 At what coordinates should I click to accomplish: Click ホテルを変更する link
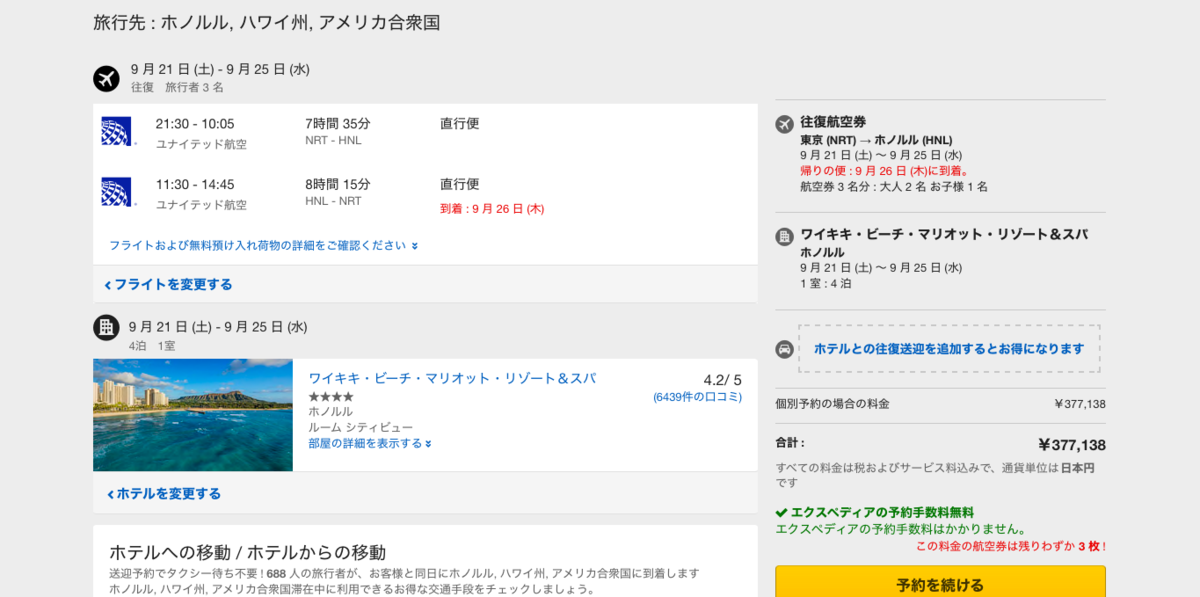(161, 493)
